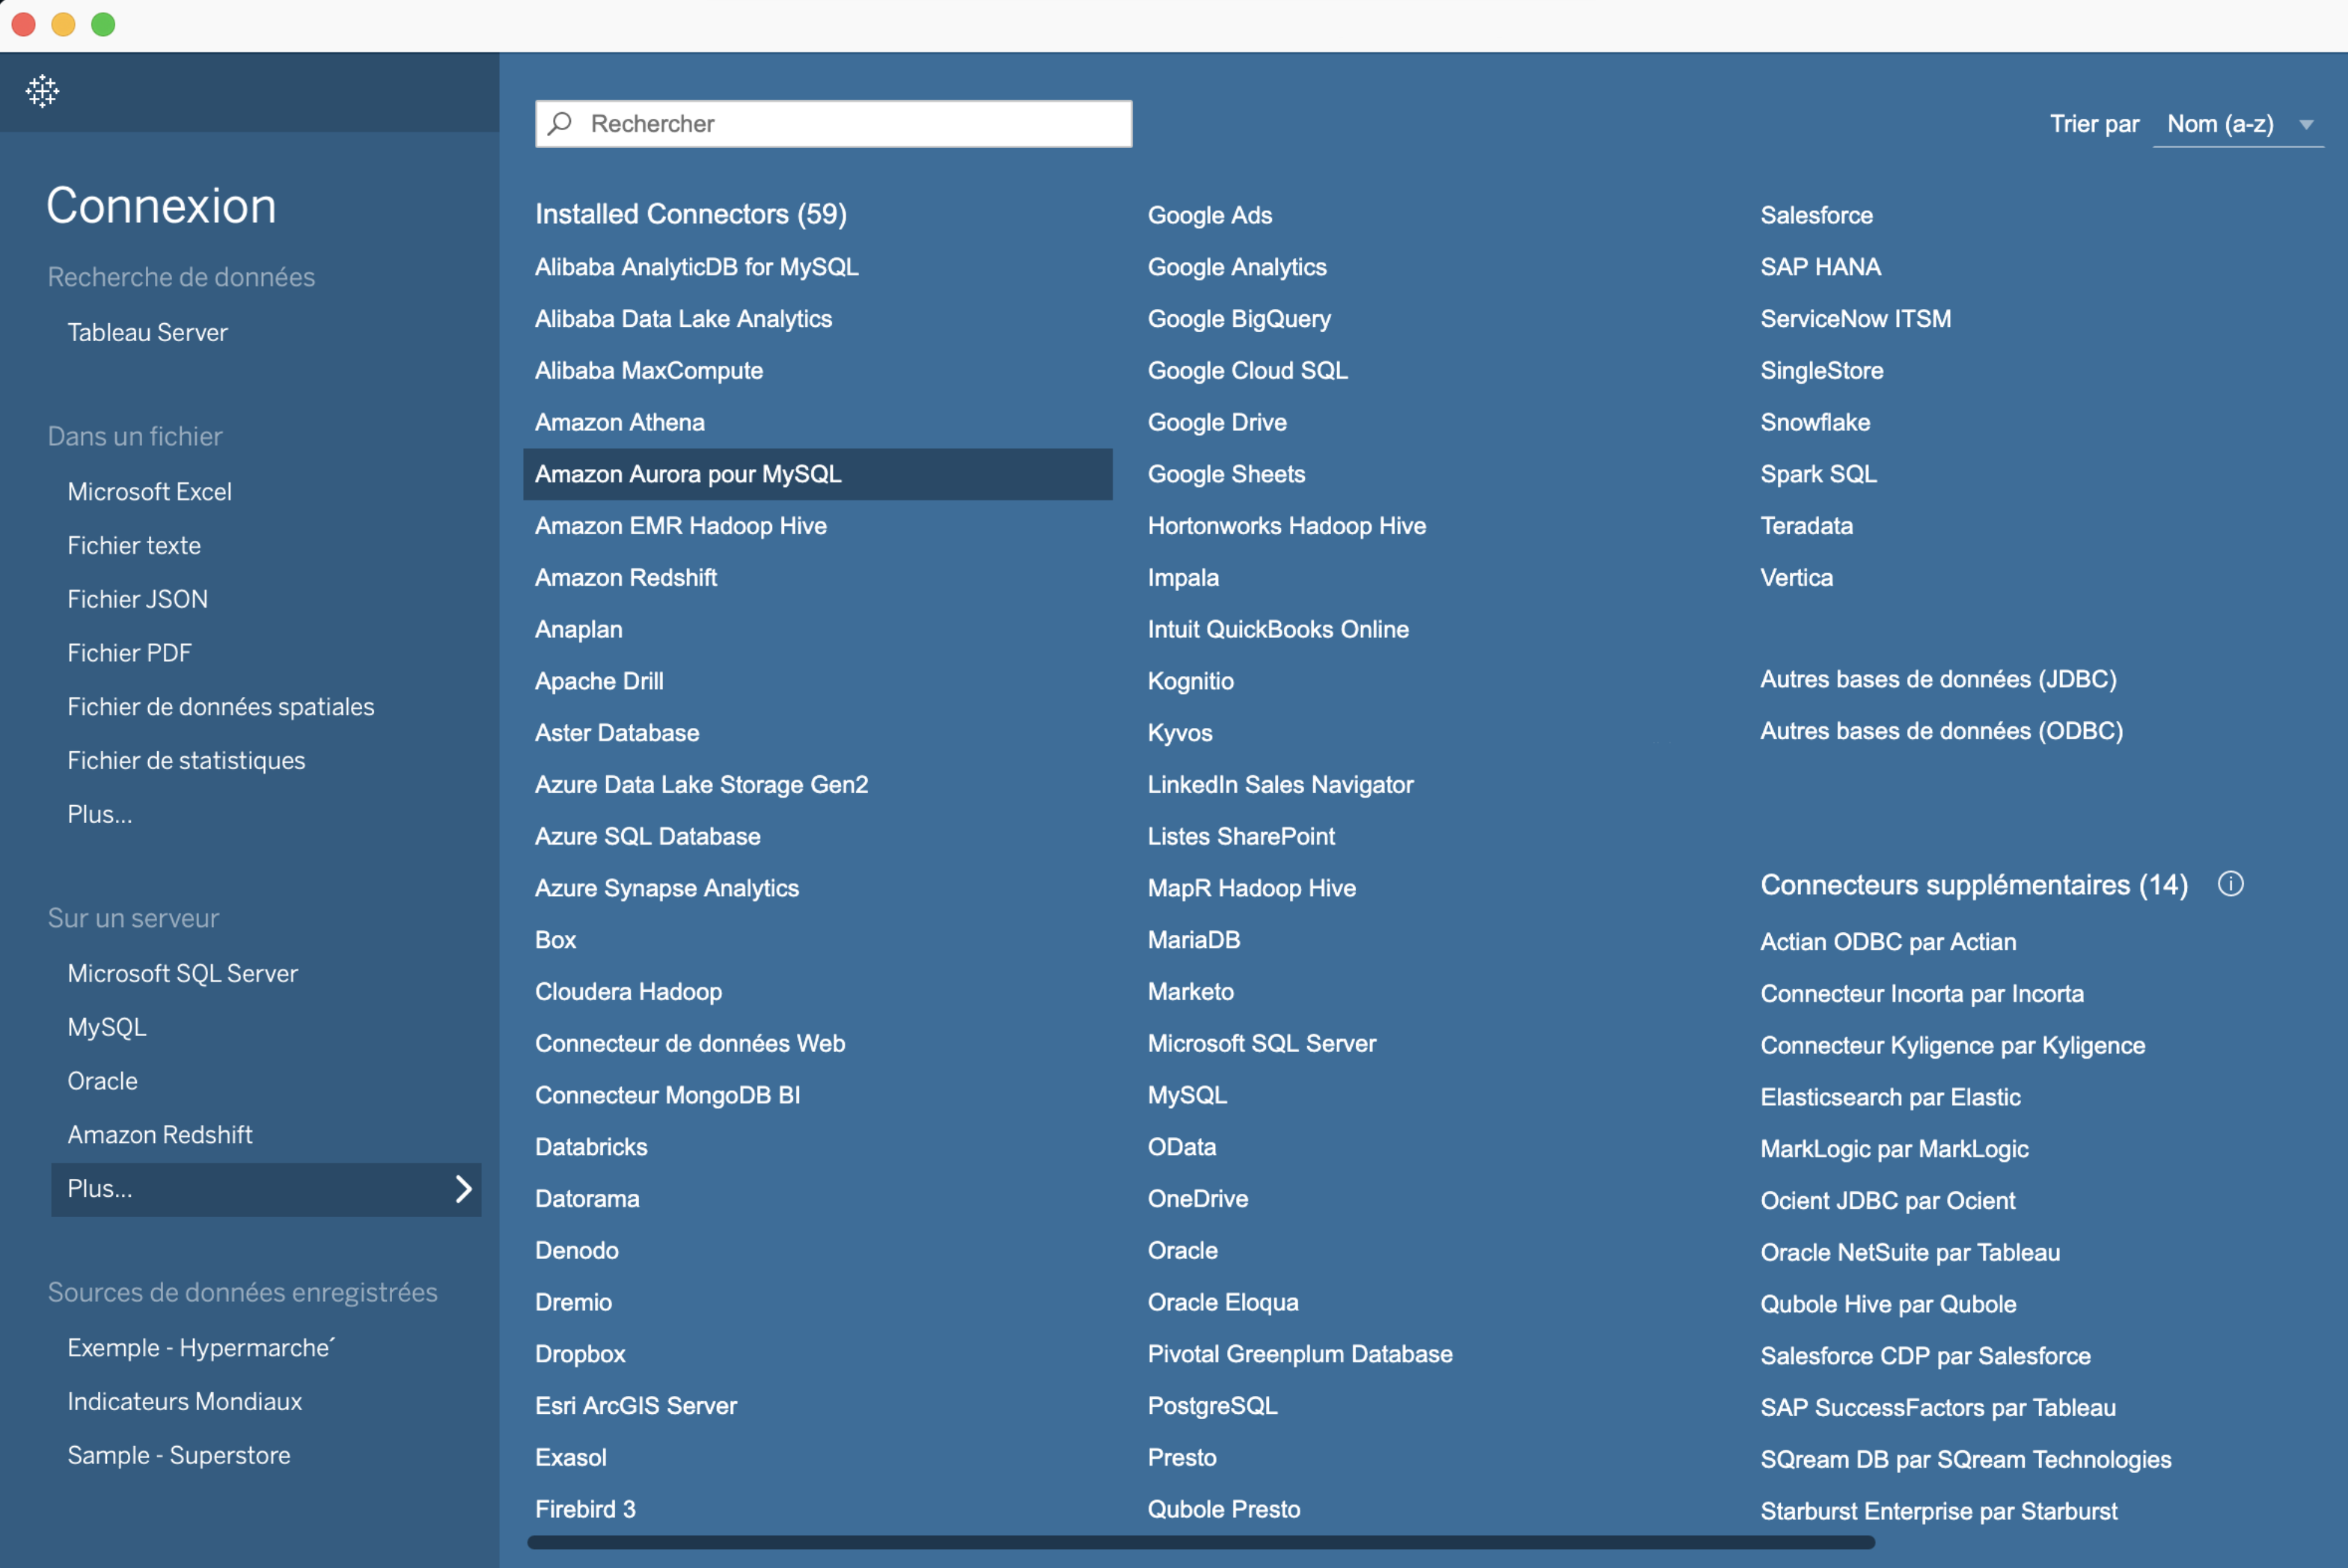Viewport: 2348px width, 1568px height.
Task: Click the horizontal scrollbar at bottom
Action: pos(1200,1542)
